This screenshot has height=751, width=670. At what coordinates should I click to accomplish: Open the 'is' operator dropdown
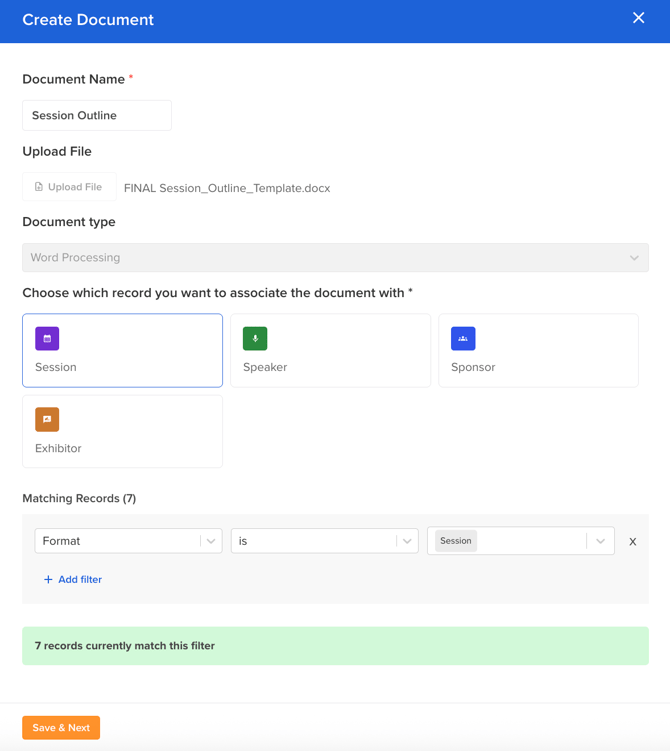point(407,541)
